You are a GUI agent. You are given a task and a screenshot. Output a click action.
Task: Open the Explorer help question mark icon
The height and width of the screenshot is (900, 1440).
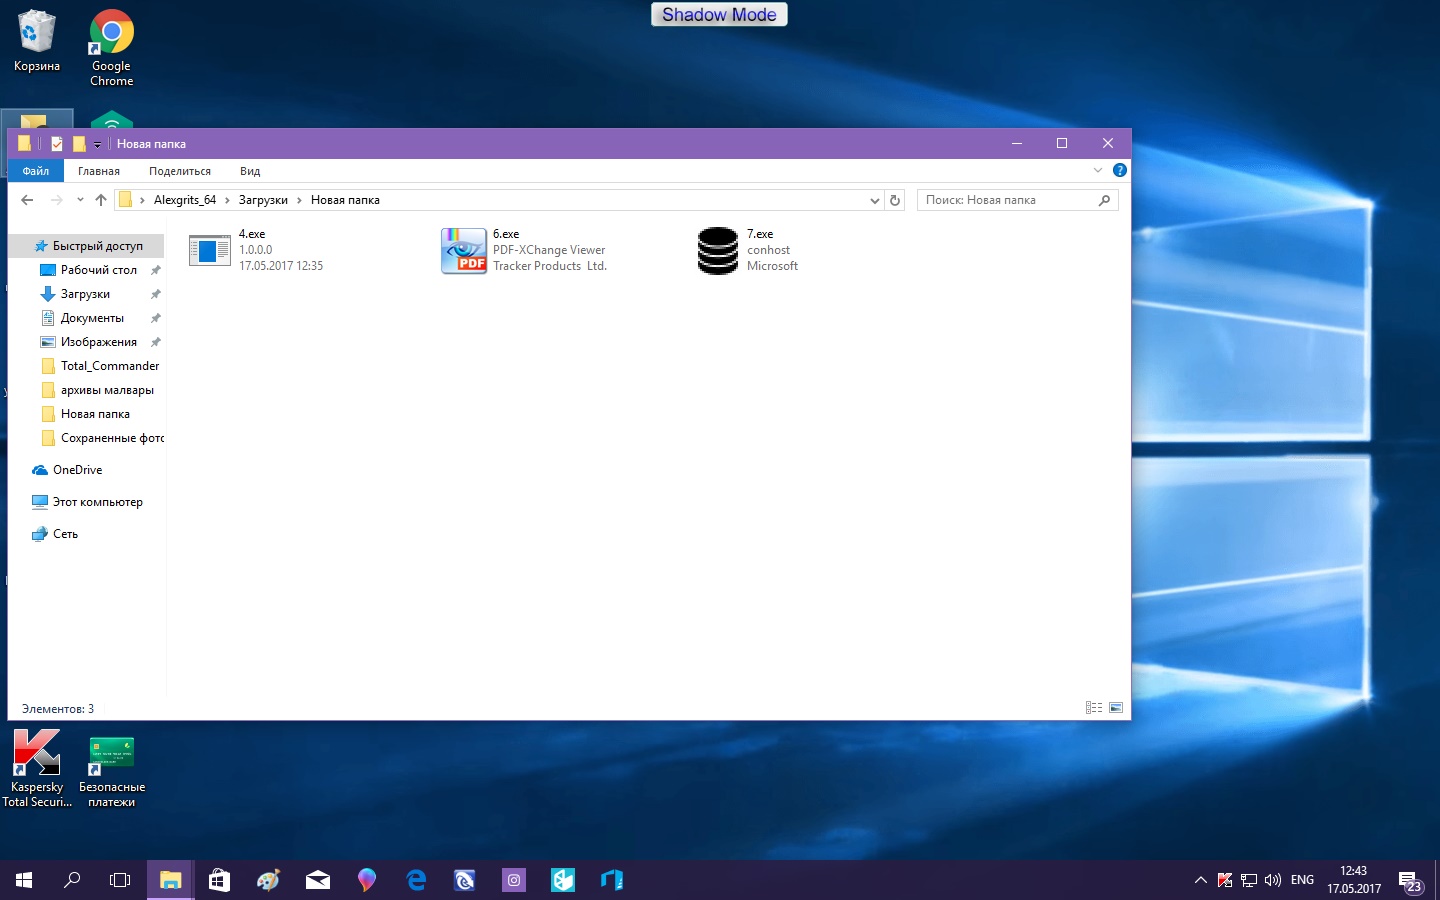click(1120, 170)
